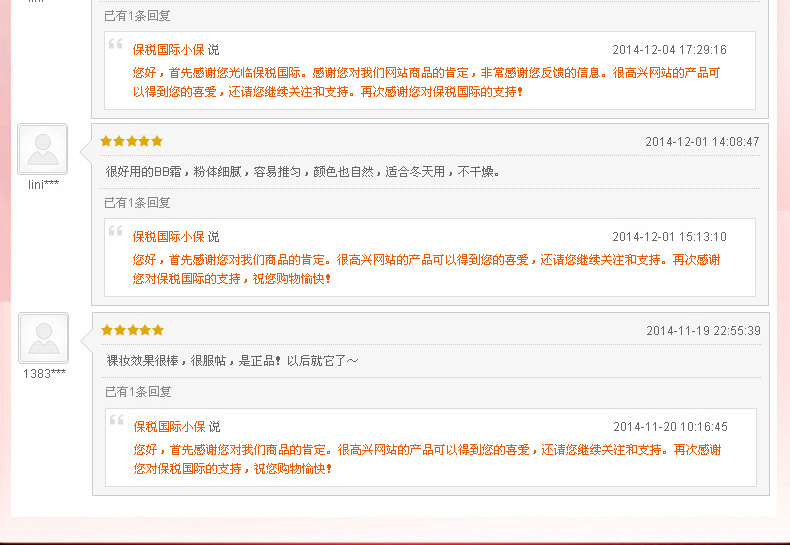Viewport: 790px width, 545px height.
Task: Click quote icon in 15:13:10 reply
Action: tap(116, 231)
